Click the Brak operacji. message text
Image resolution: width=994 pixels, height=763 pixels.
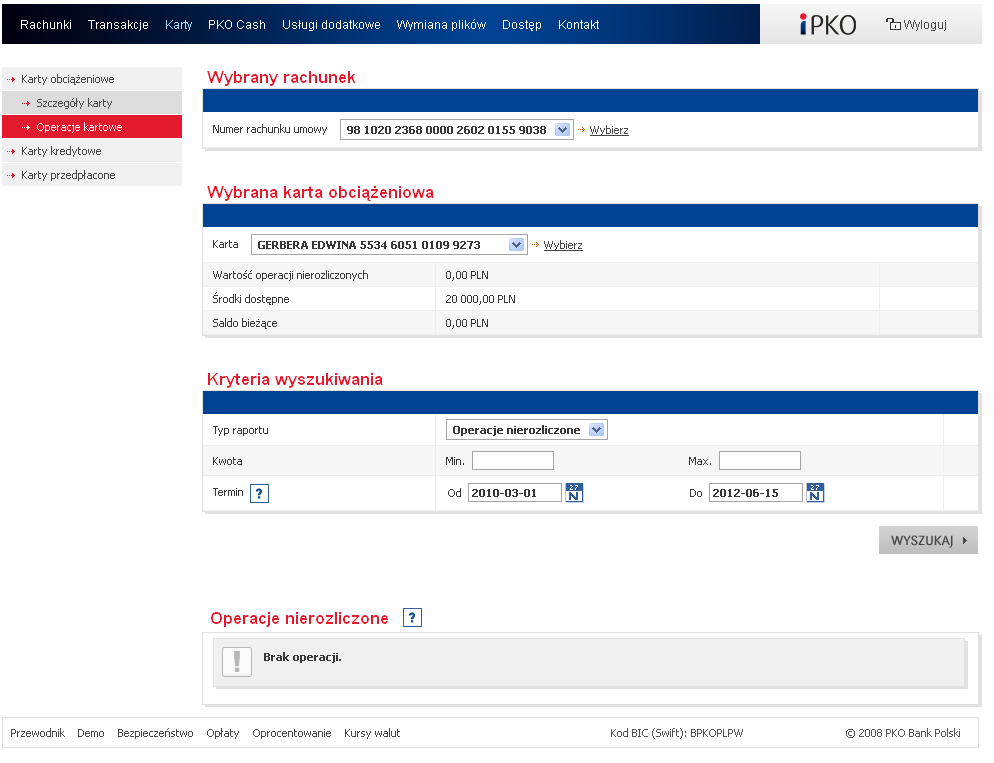pos(302,657)
